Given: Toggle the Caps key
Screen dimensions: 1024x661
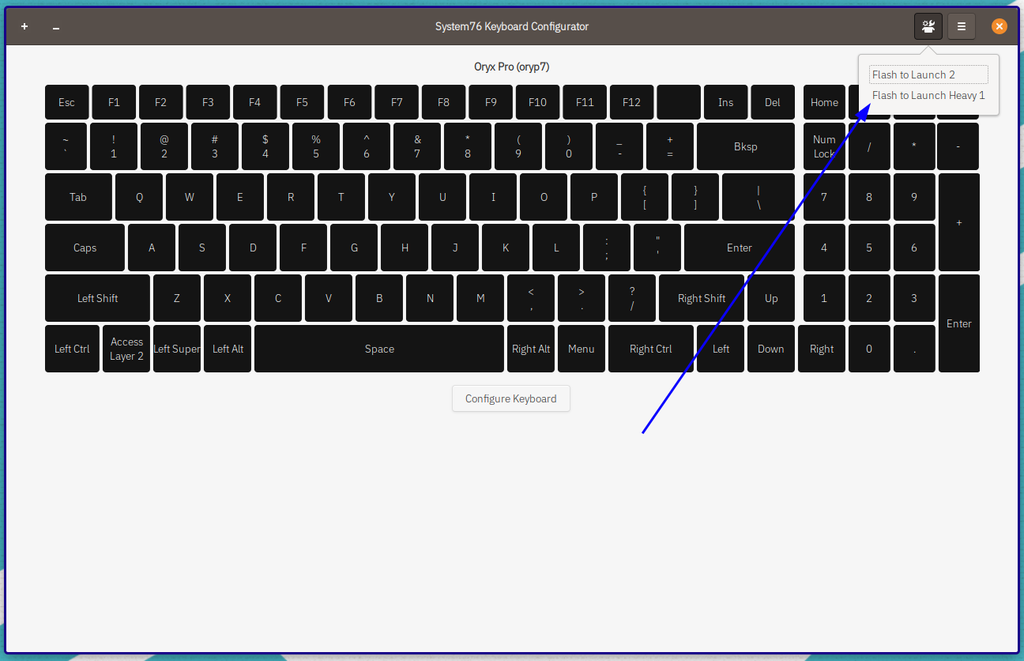Looking at the screenshot, I should tap(84, 247).
